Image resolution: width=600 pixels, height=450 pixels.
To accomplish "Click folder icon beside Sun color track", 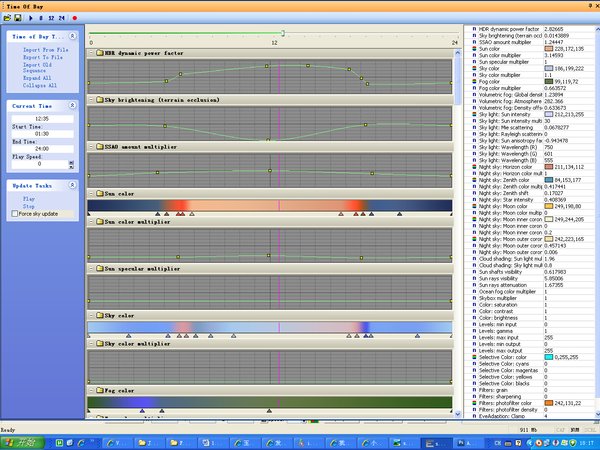I will tap(98, 191).
